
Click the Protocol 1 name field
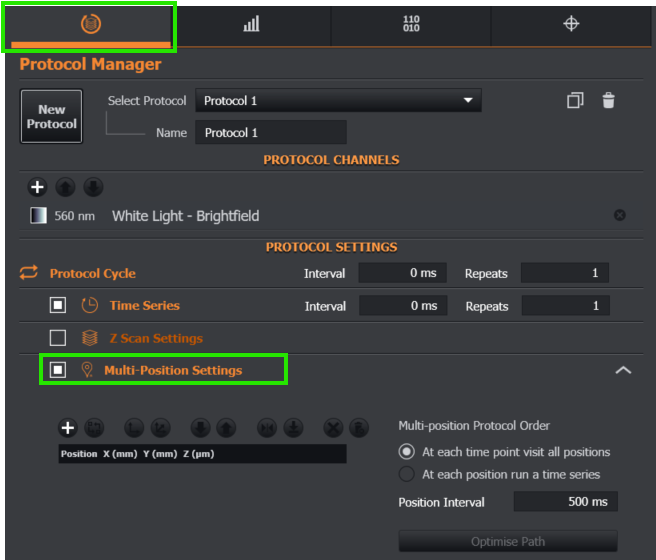(271, 133)
